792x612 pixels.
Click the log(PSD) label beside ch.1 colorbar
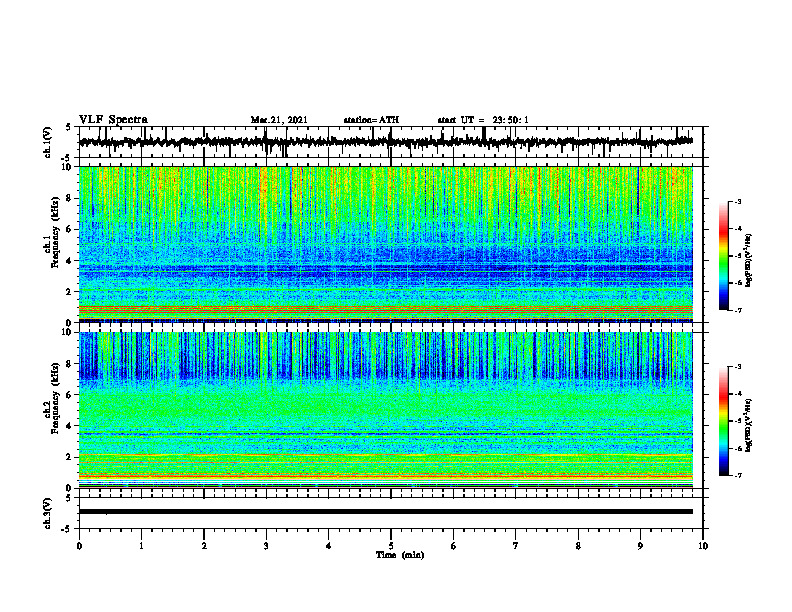pos(749,261)
